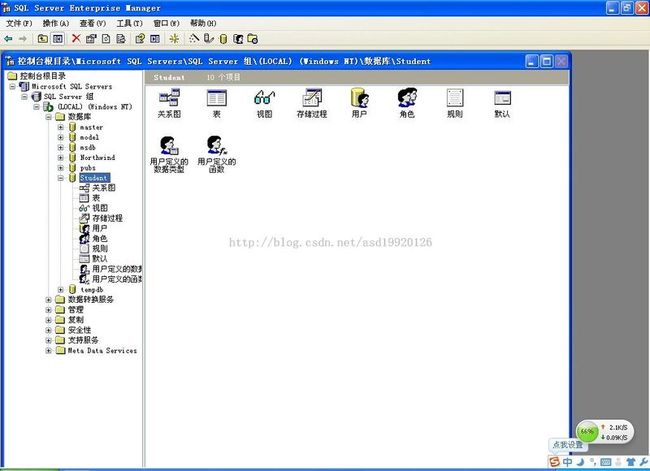Viewport: 650px width, 471px height.
Task: Open the 工具(T) menu
Action: (129, 23)
